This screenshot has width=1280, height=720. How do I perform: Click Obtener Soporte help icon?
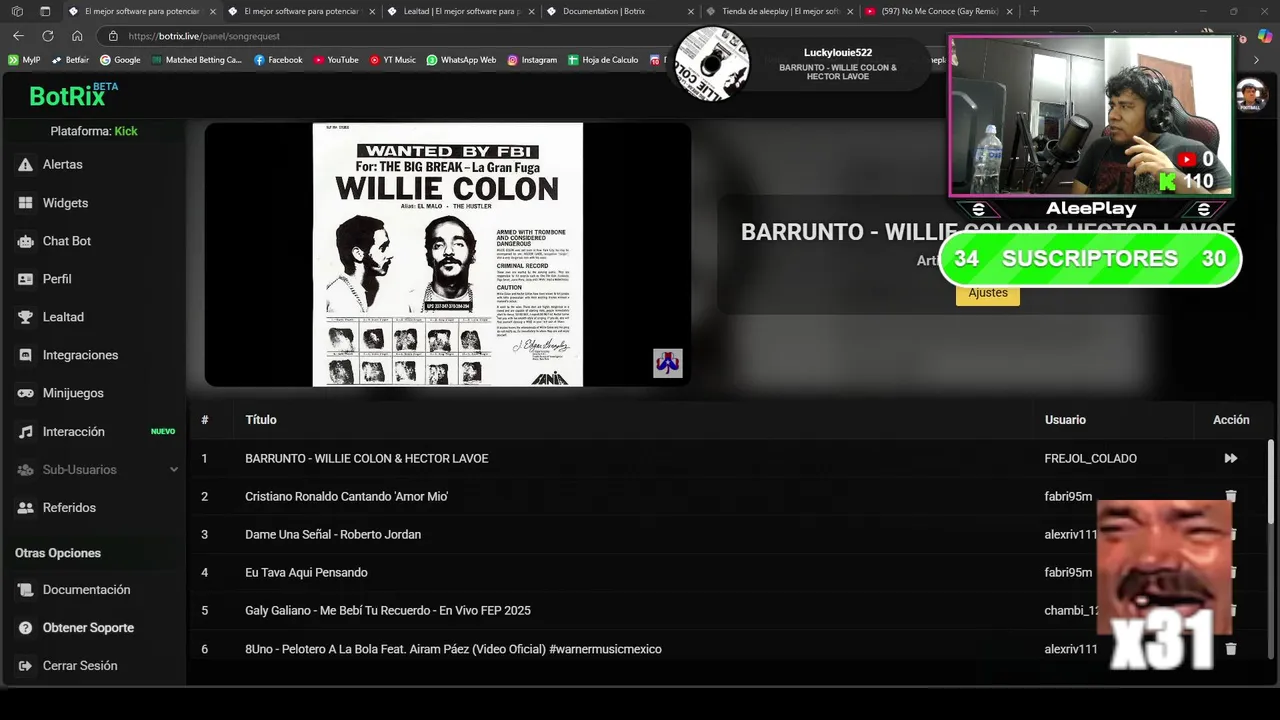click(x=25, y=628)
